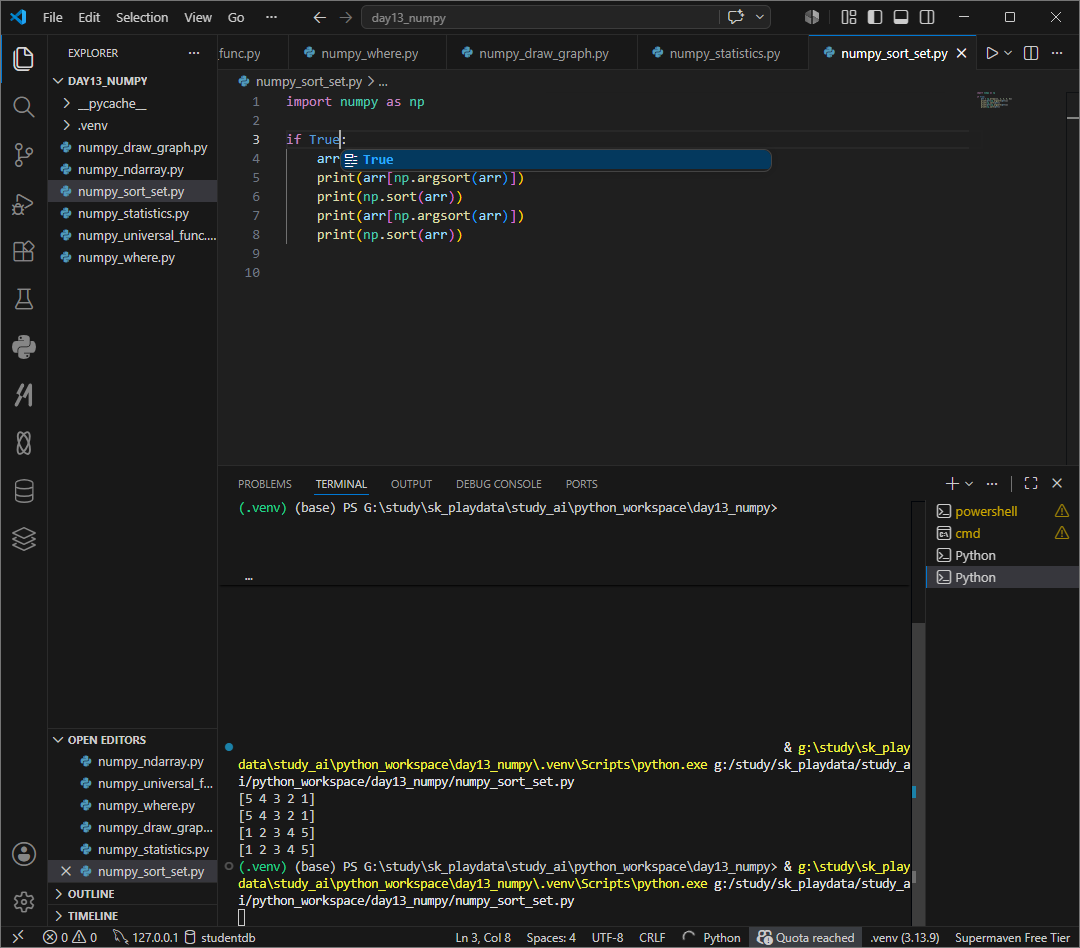Open numpy_ndarray.py in the file tree
The image size is (1080, 948).
coord(131,169)
